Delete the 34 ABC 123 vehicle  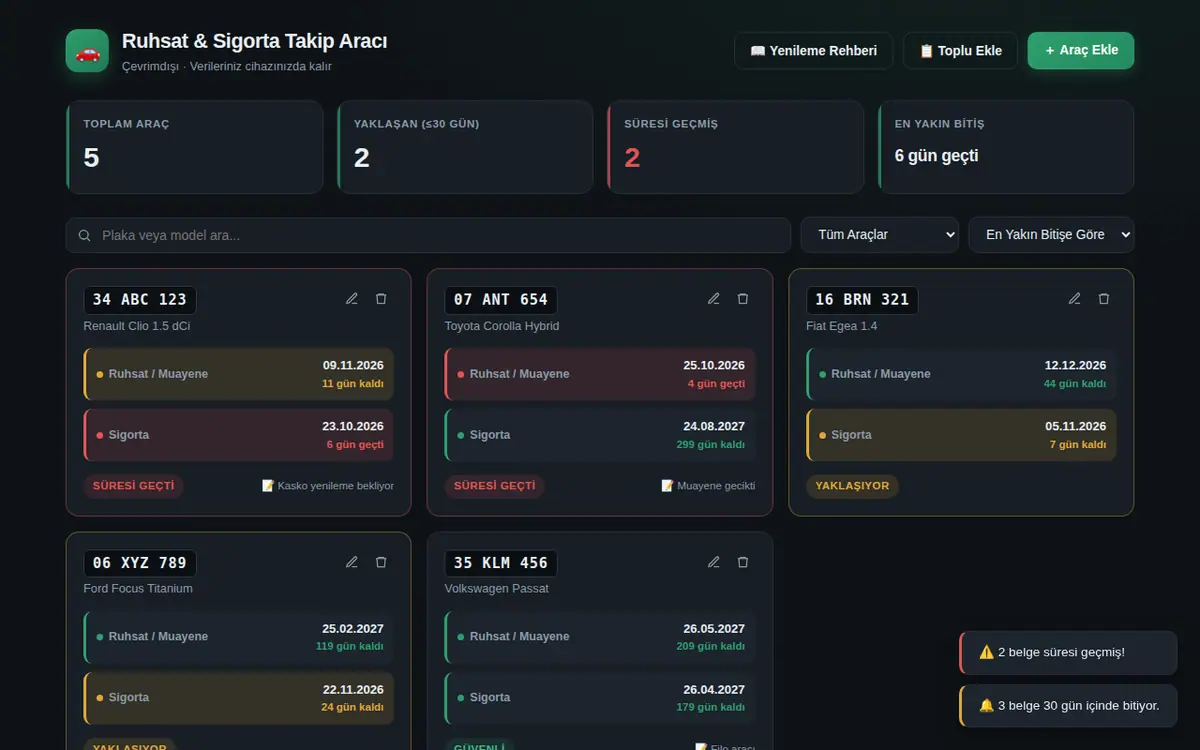coord(381,299)
